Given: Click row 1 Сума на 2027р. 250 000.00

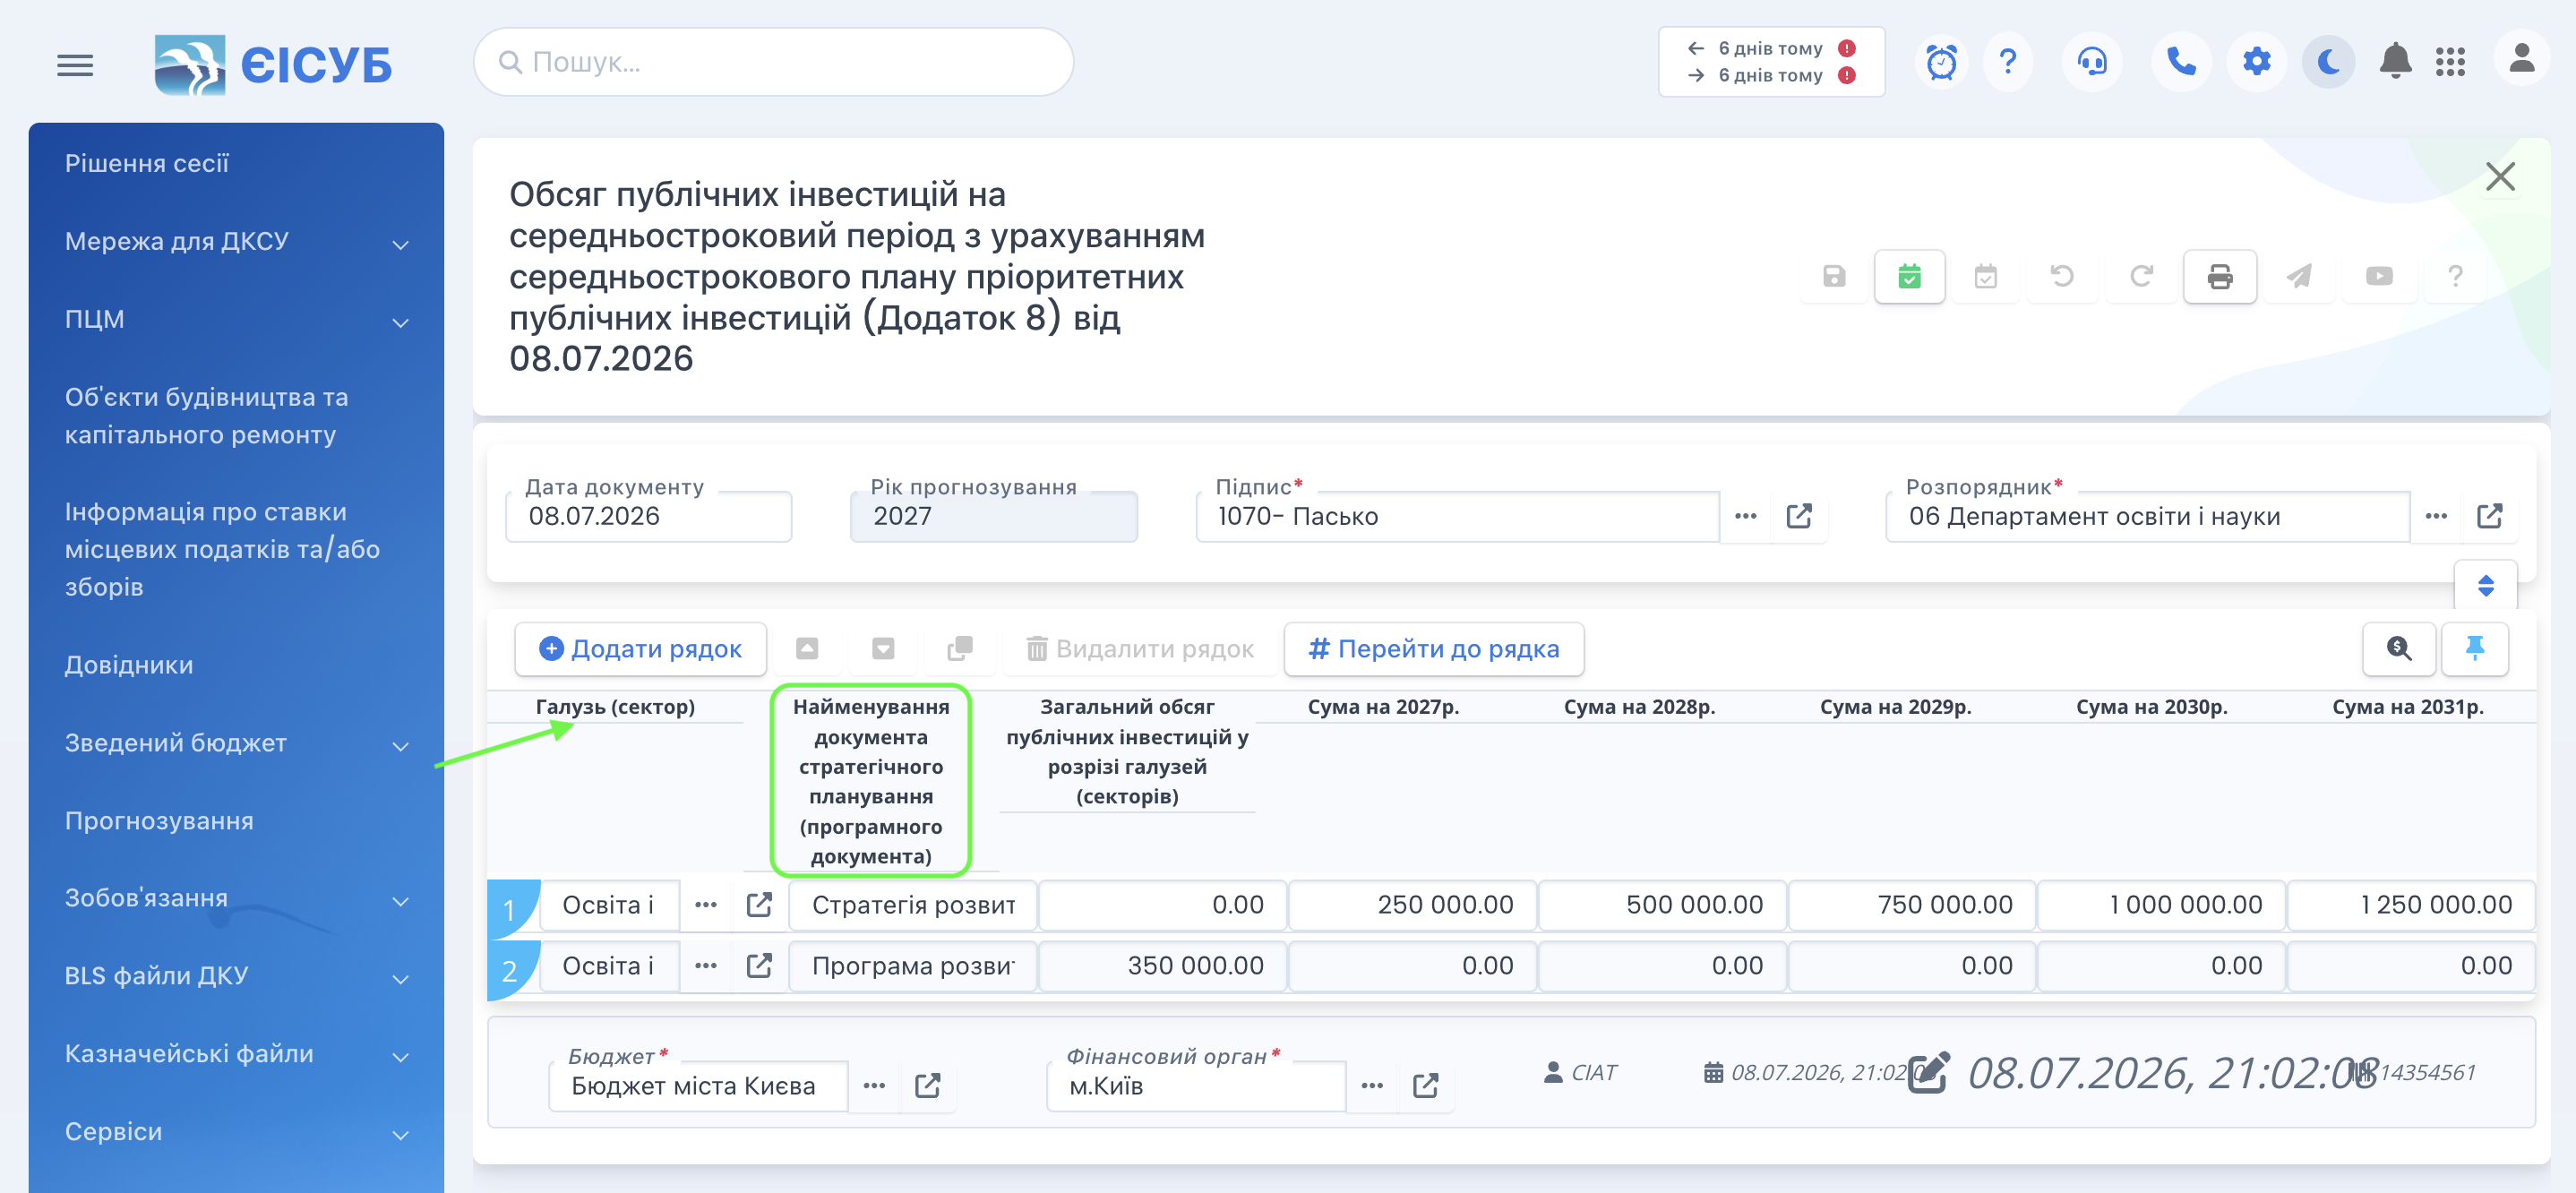Looking at the screenshot, I should click(x=1412, y=905).
